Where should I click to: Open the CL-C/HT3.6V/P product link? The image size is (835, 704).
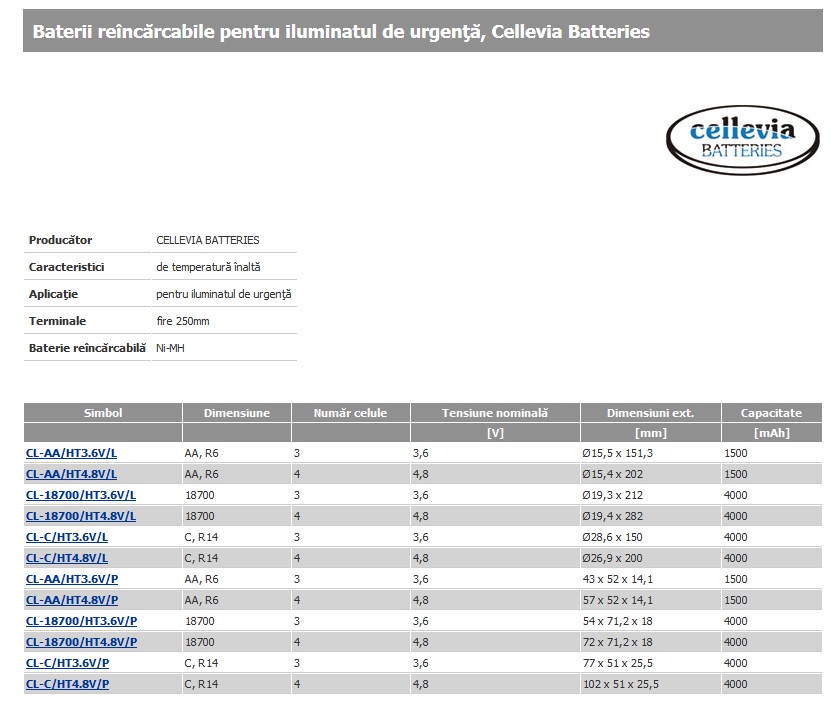tap(67, 663)
